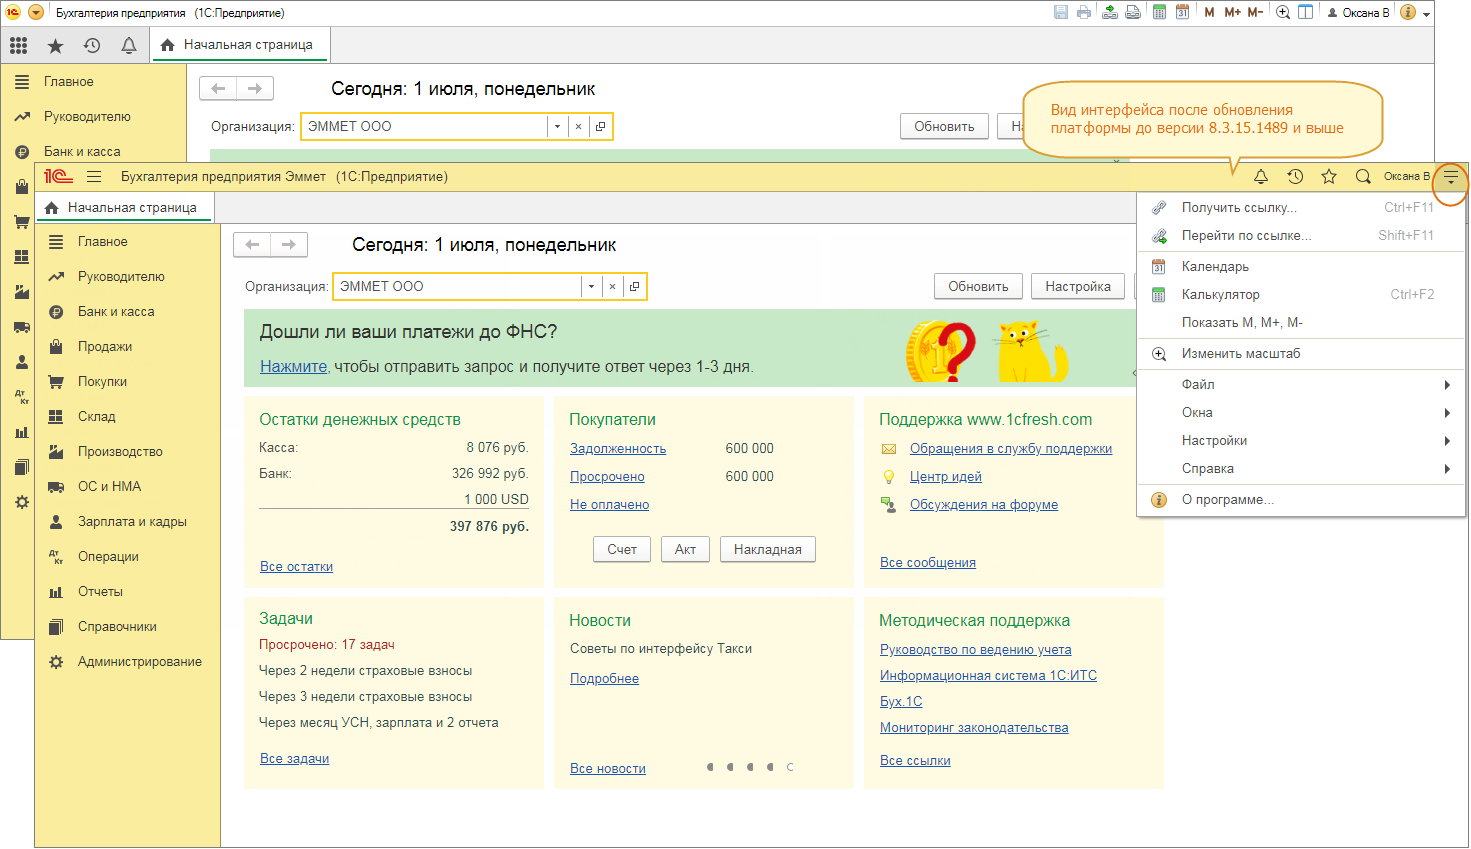The width and height of the screenshot is (1471, 849).
Task: Click the window layout icon in the back window title bar
Action: pos(1305,12)
